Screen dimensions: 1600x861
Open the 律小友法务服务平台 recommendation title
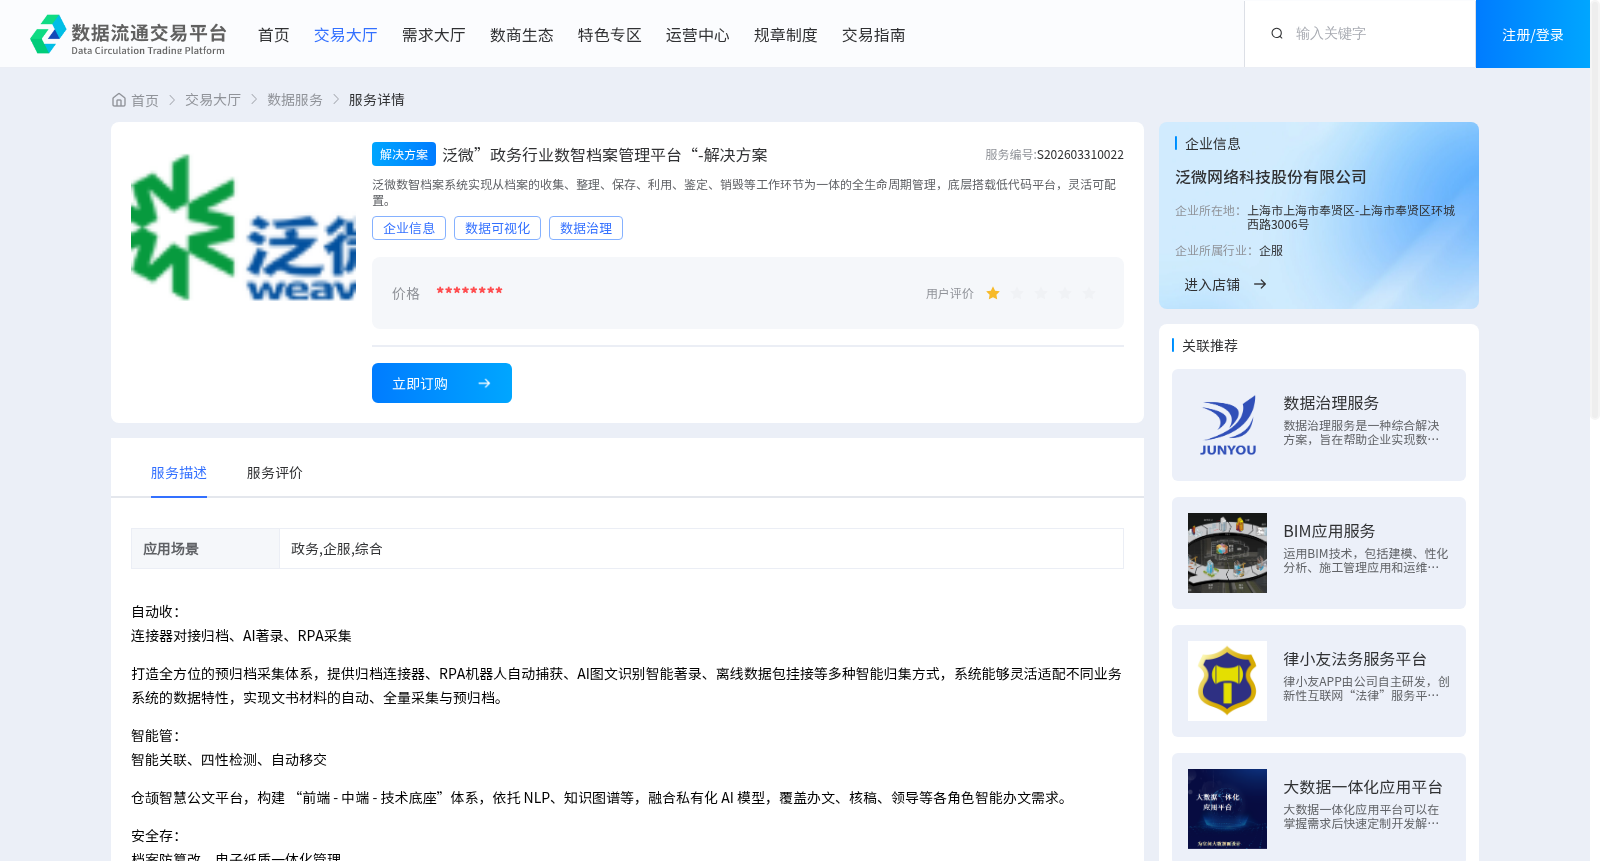tap(1355, 659)
